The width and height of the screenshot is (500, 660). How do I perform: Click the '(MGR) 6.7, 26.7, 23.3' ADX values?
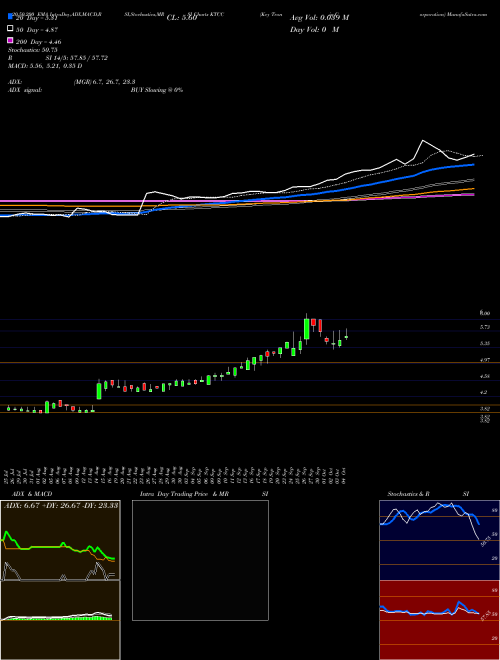[104, 82]
